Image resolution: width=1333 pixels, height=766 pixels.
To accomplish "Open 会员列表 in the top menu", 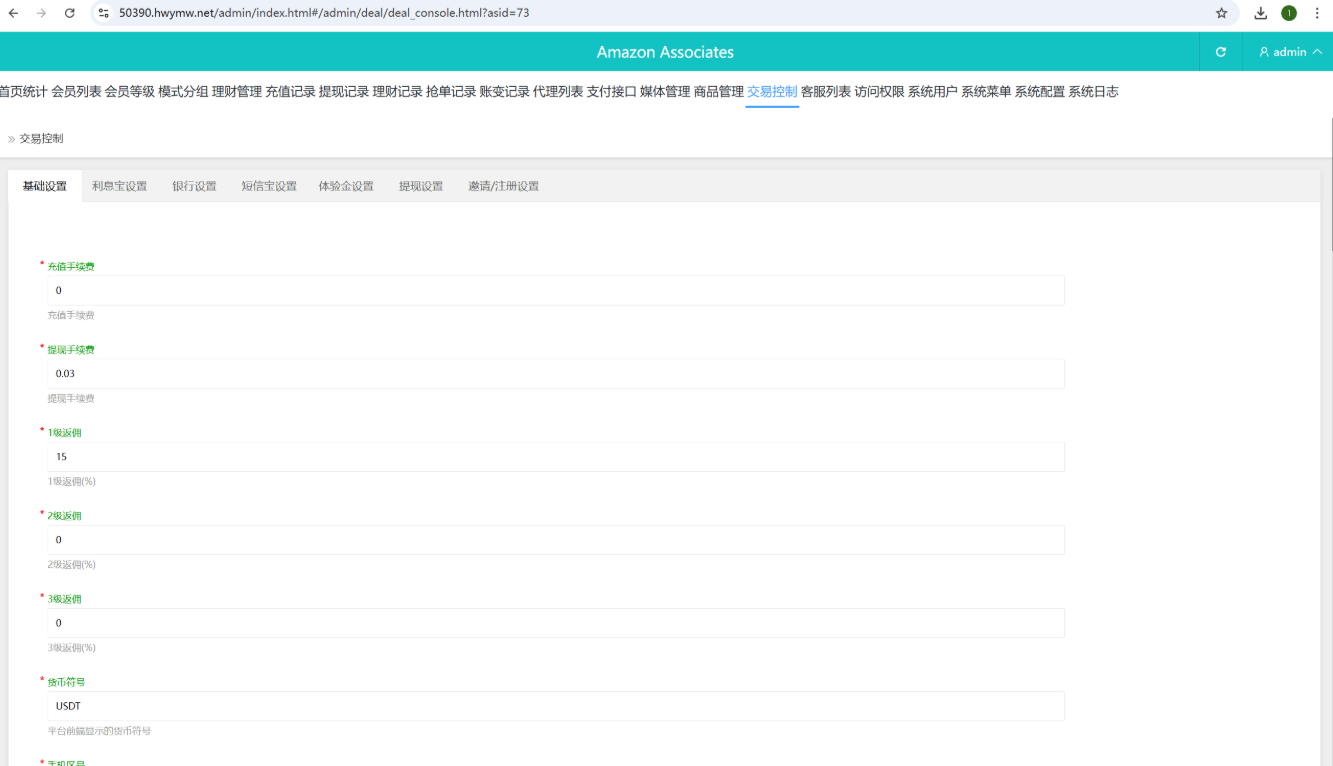I will 76,92.
